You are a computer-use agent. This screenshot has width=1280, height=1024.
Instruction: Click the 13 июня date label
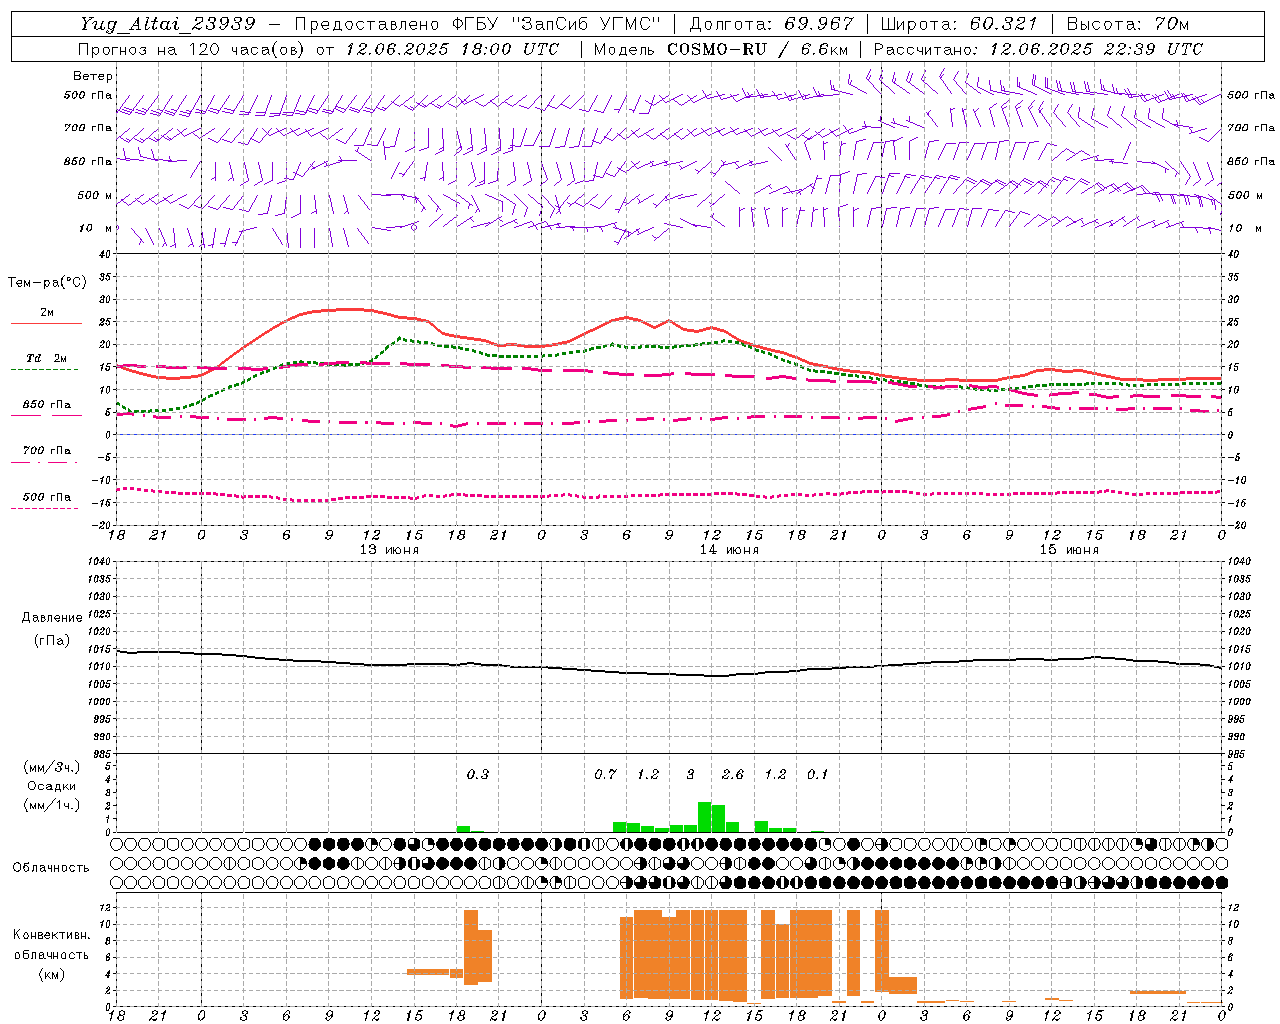coord(389,549)
